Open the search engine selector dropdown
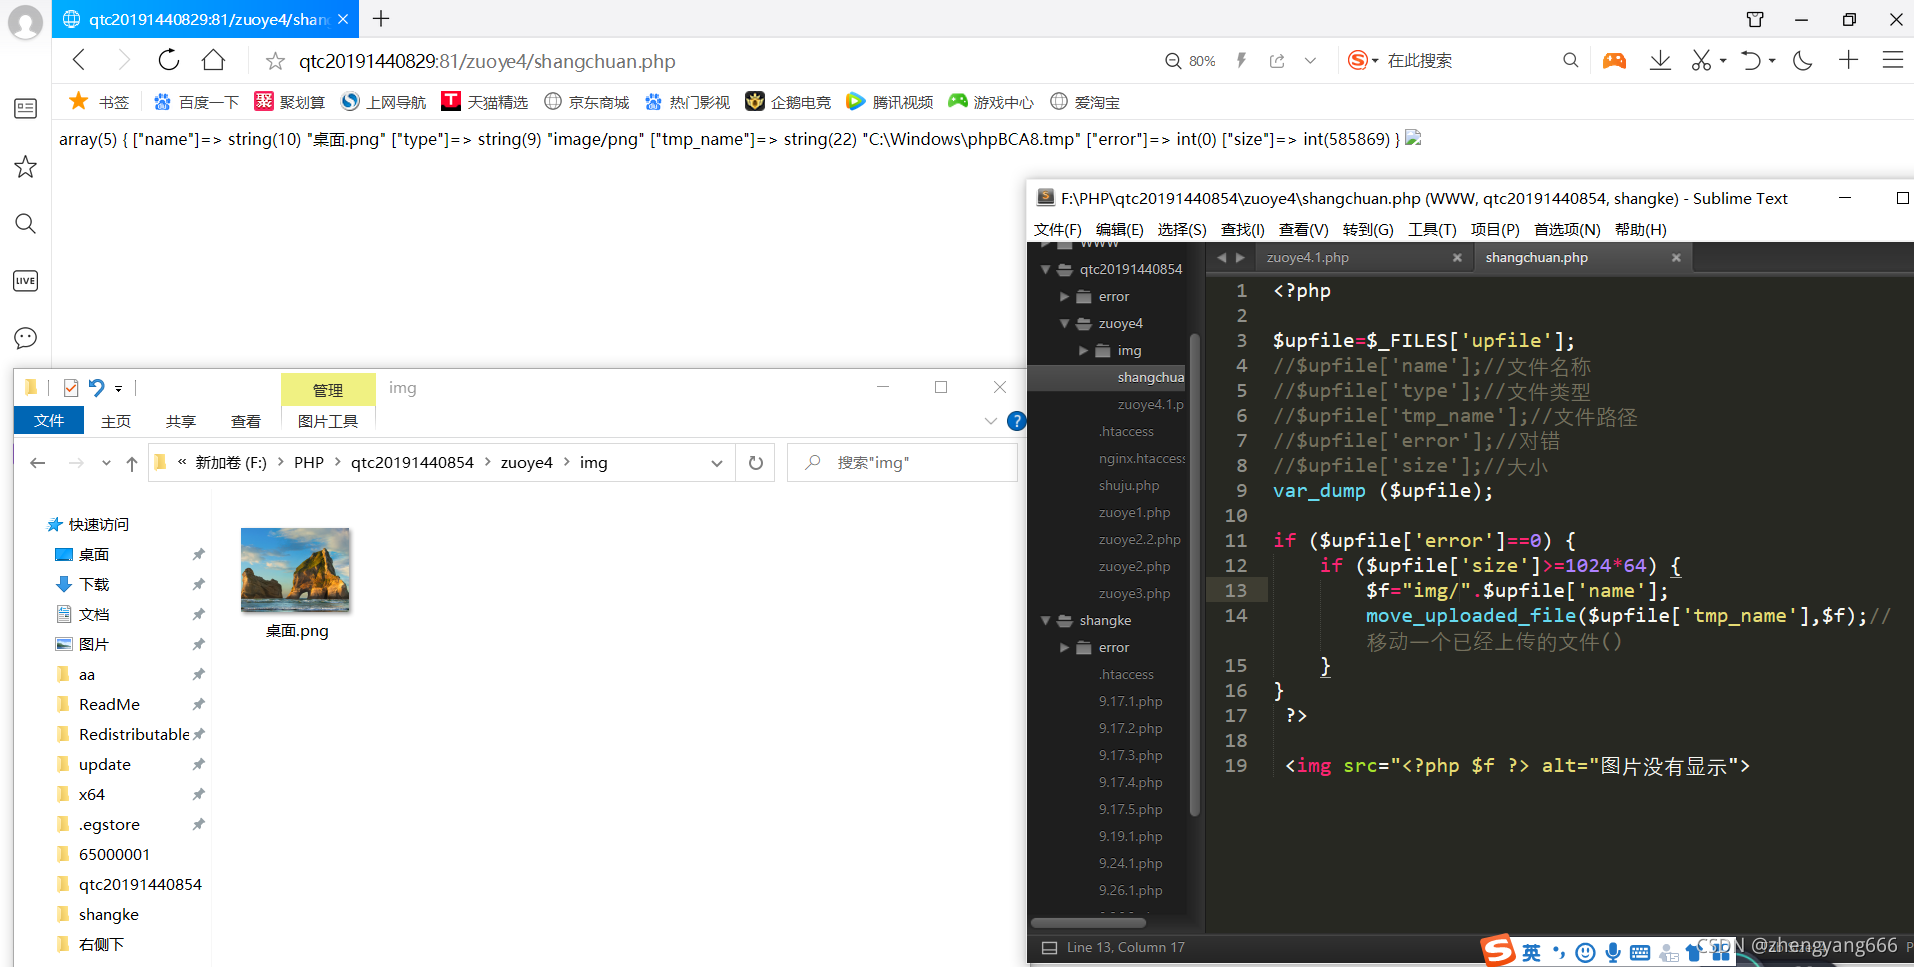This screenshot has height=967, width=1914. point(1363,60)
